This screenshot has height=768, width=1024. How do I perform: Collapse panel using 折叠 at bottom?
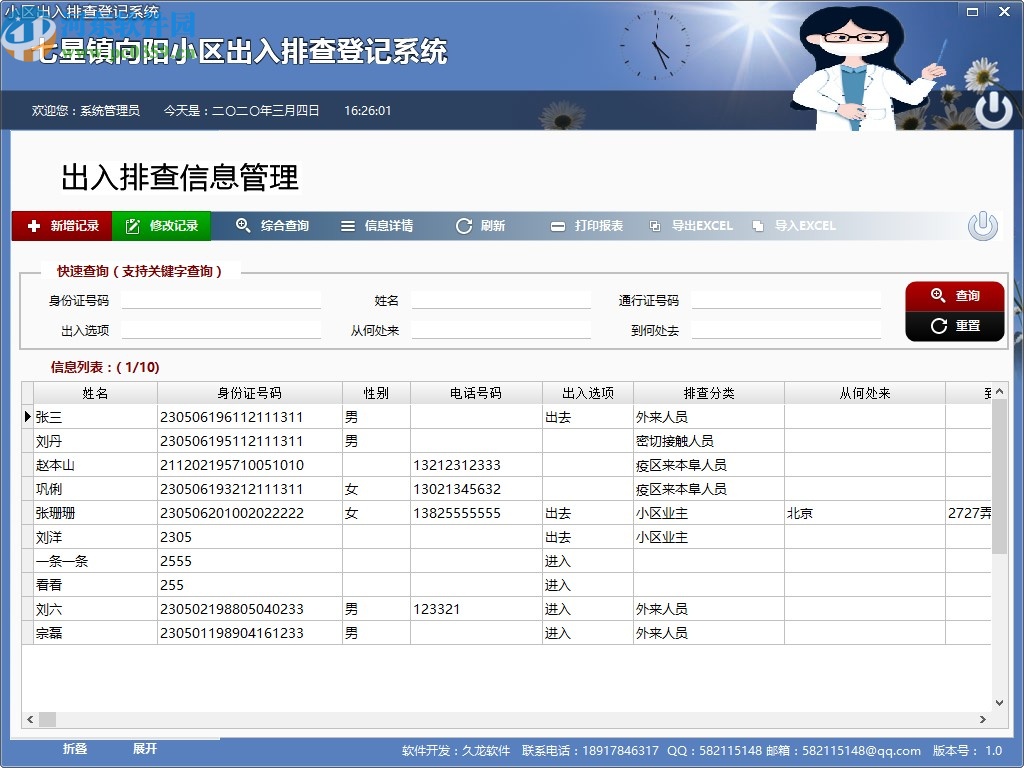75,748
